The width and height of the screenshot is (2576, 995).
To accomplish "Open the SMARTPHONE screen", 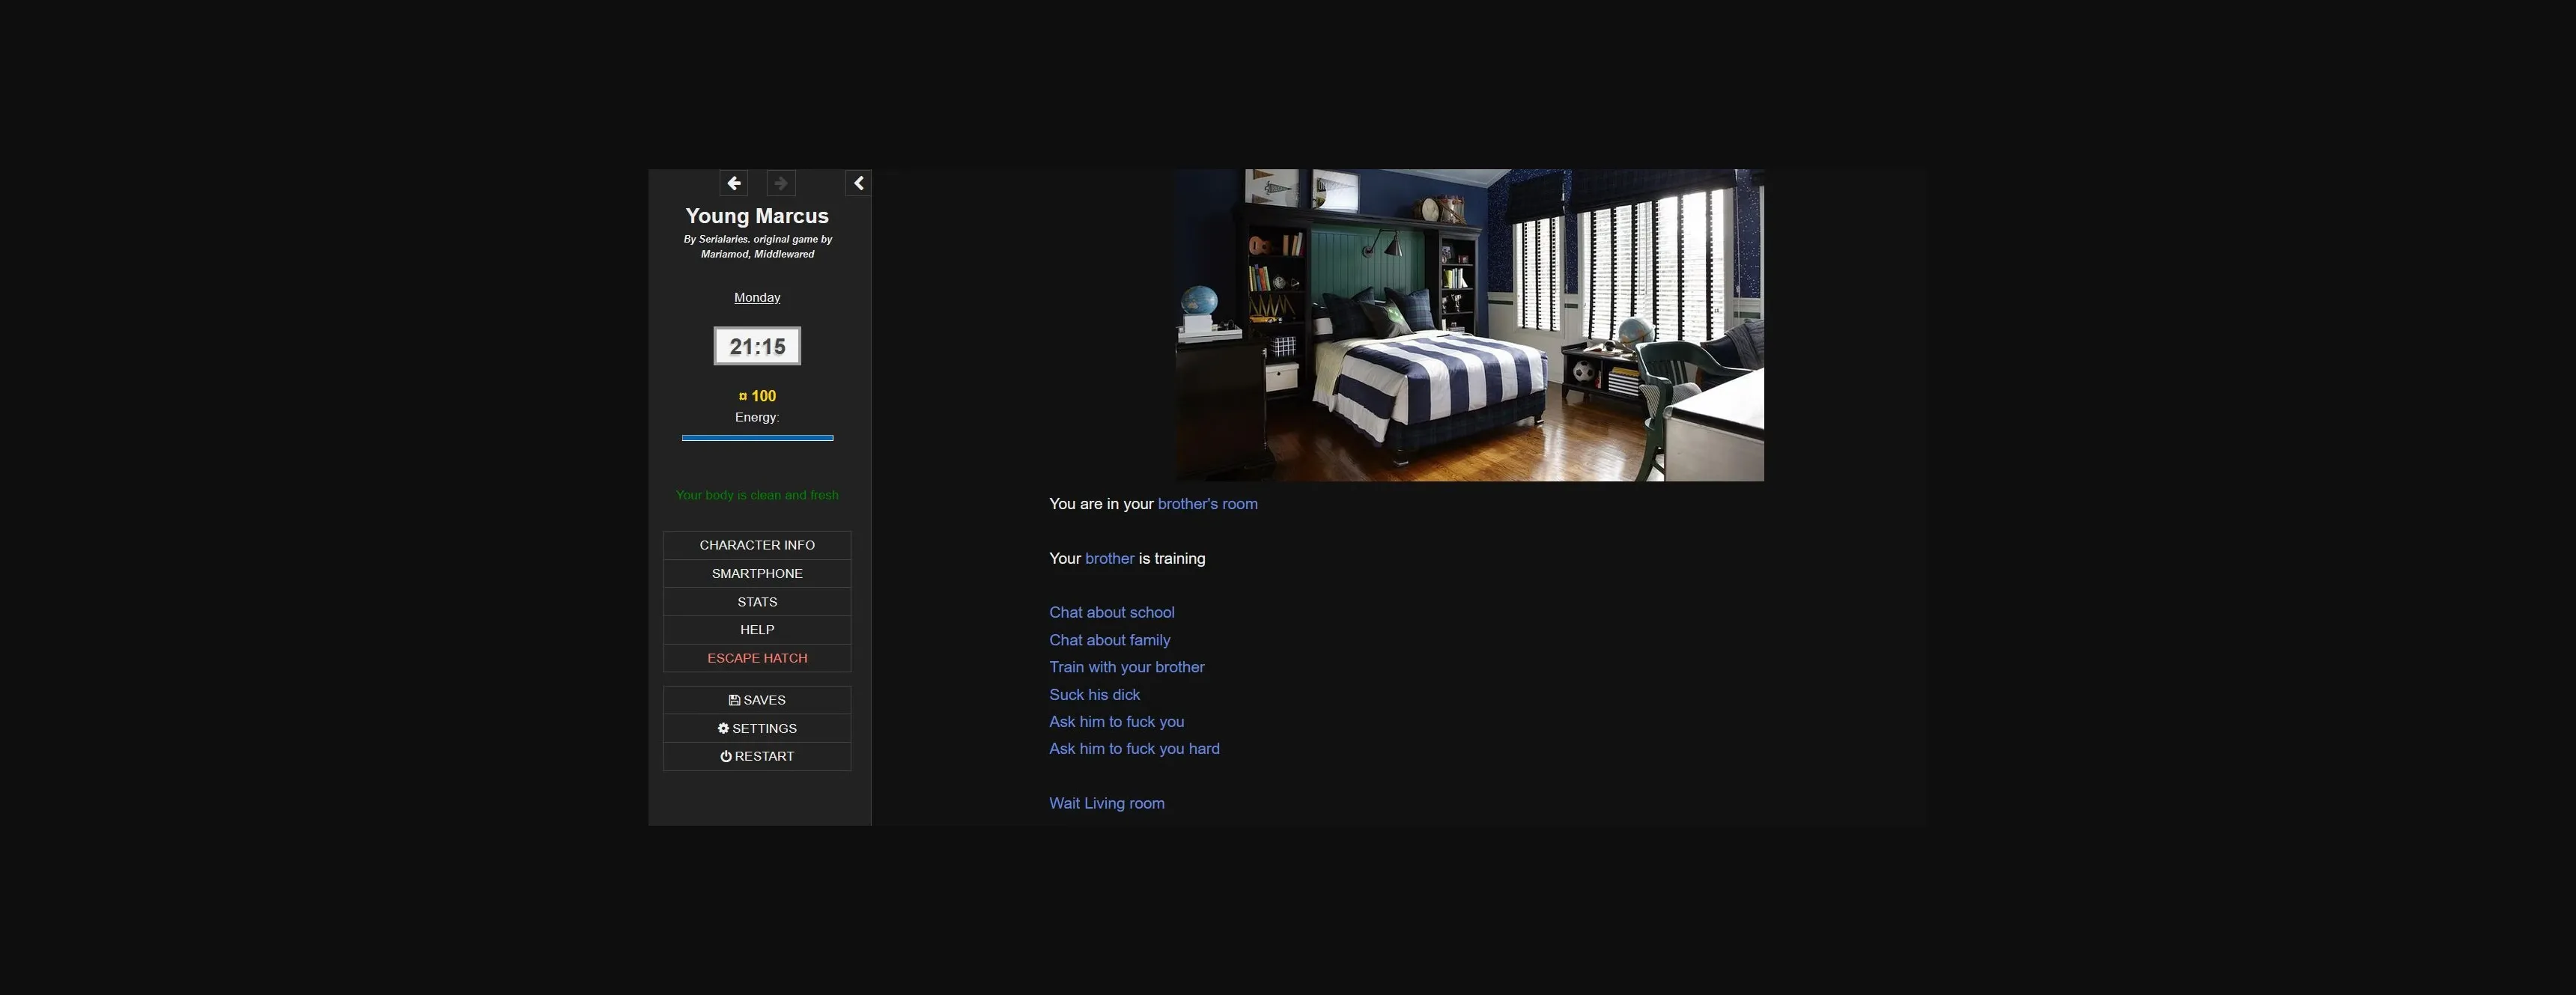I will tap(757, 573).
